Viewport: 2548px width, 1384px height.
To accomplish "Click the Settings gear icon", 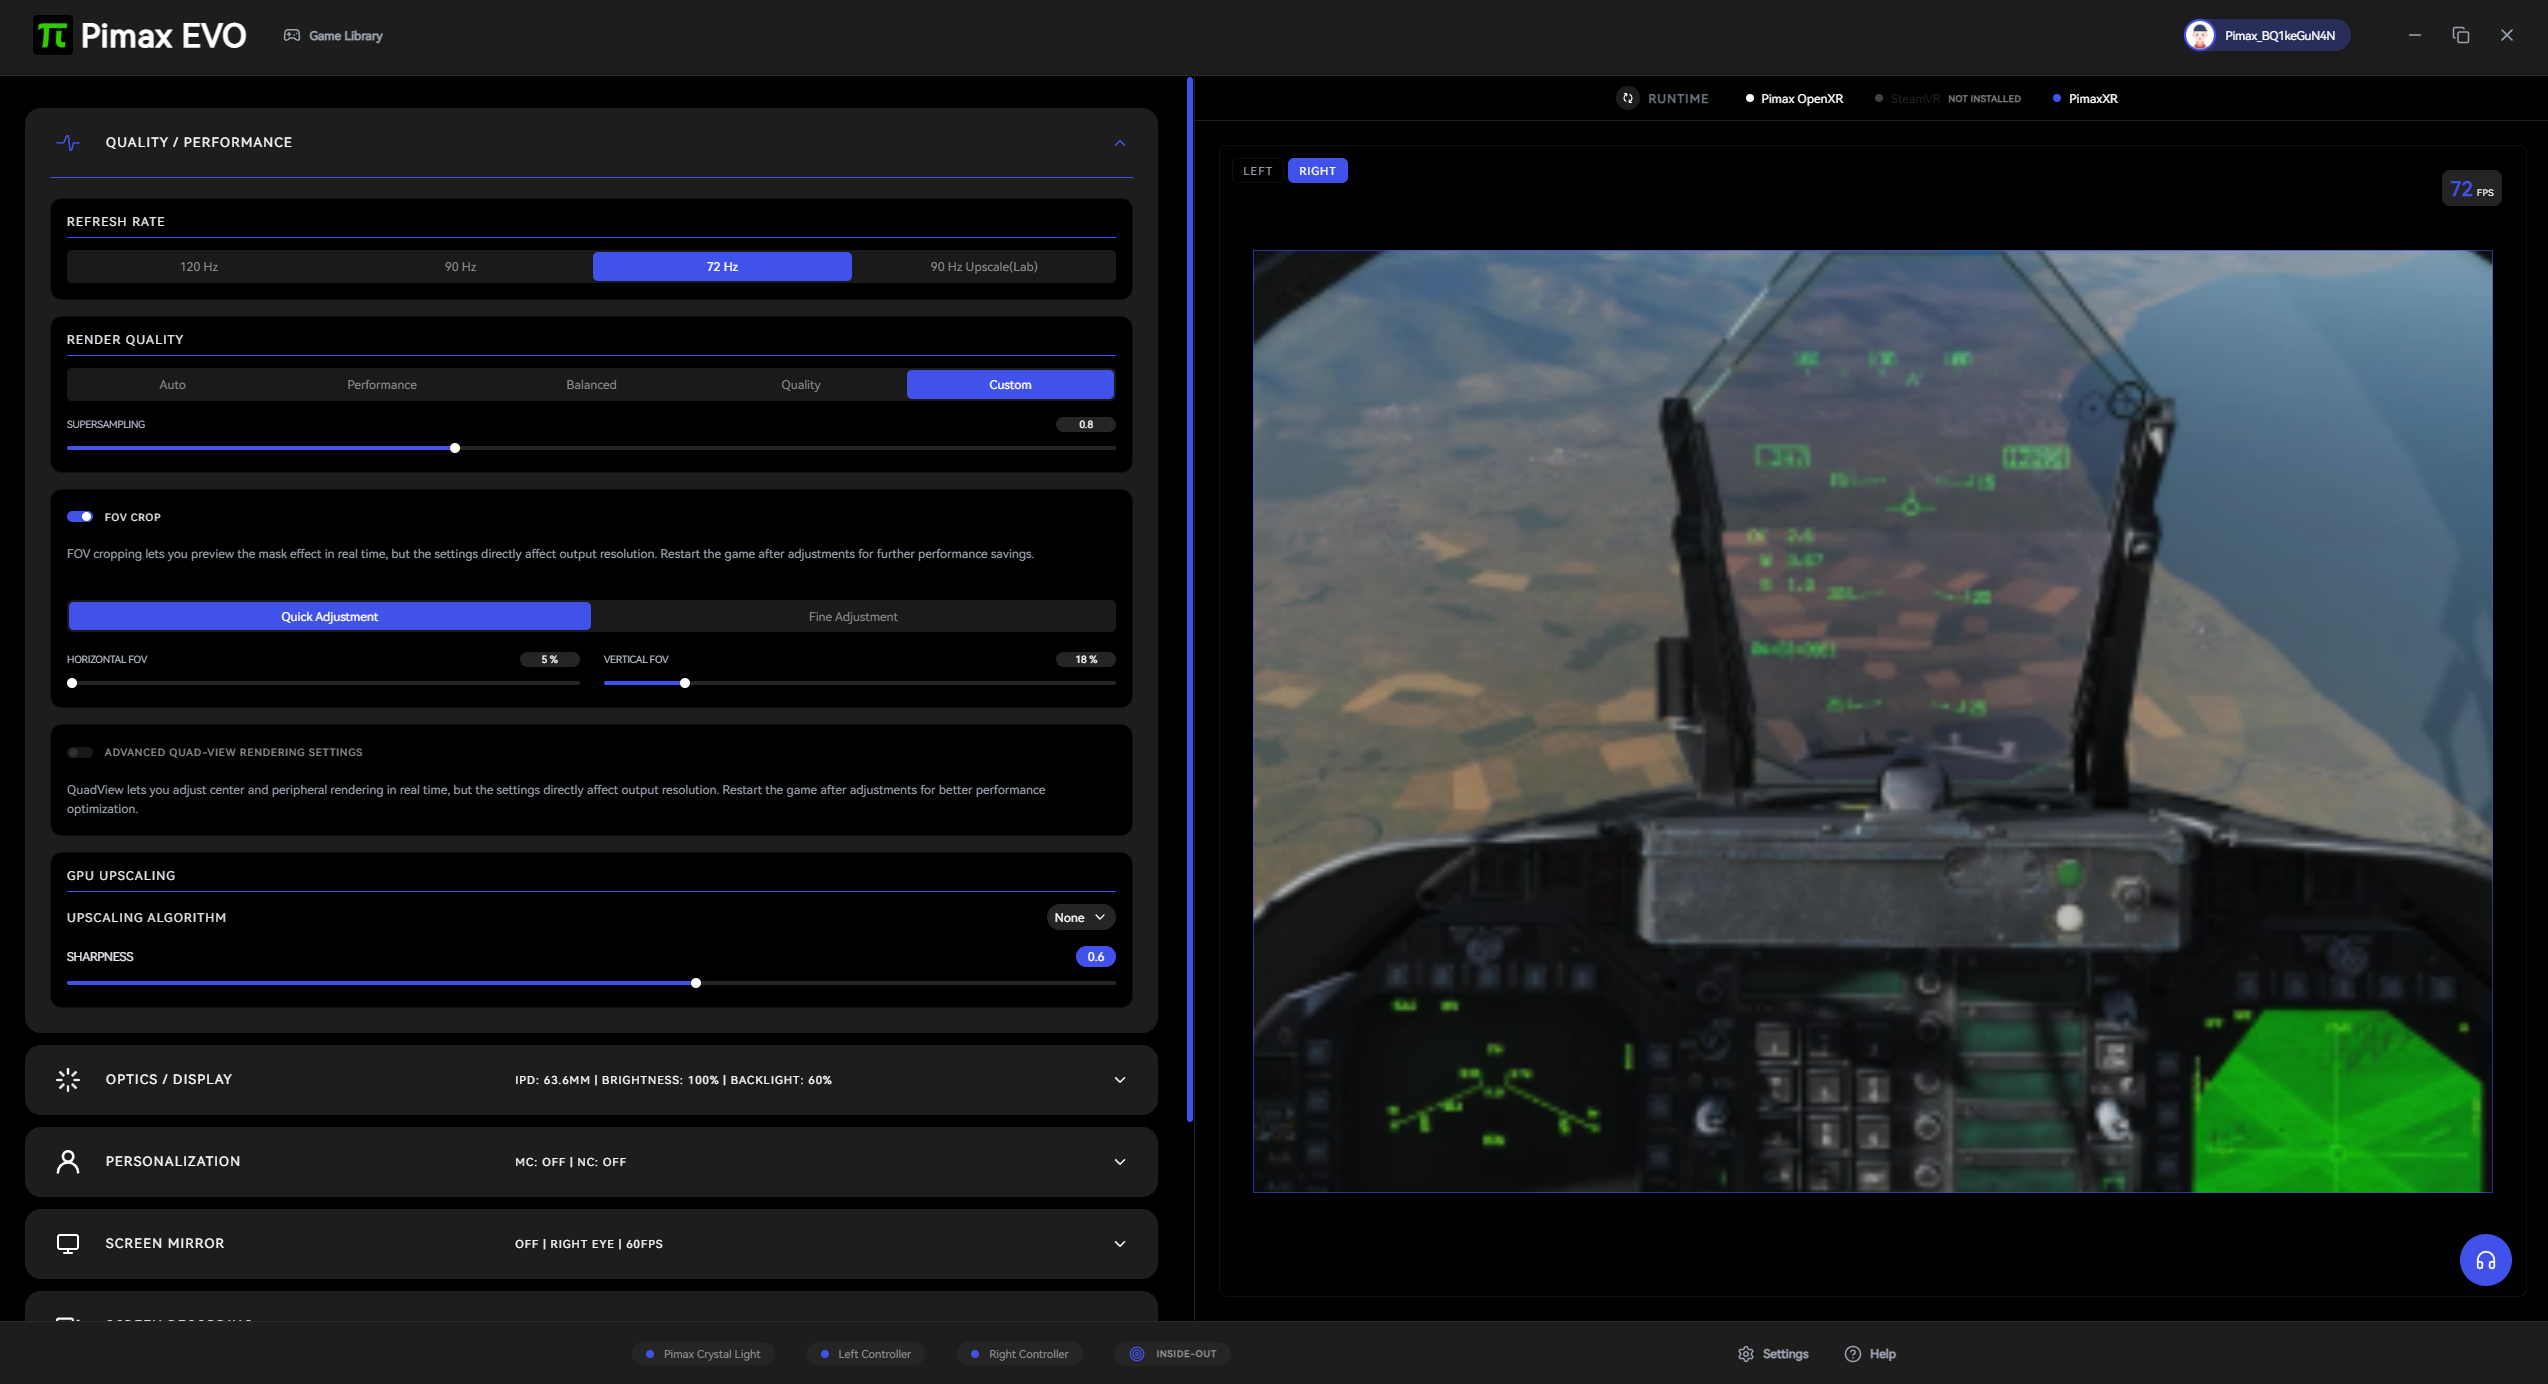I will [x=1746, y=1354].
